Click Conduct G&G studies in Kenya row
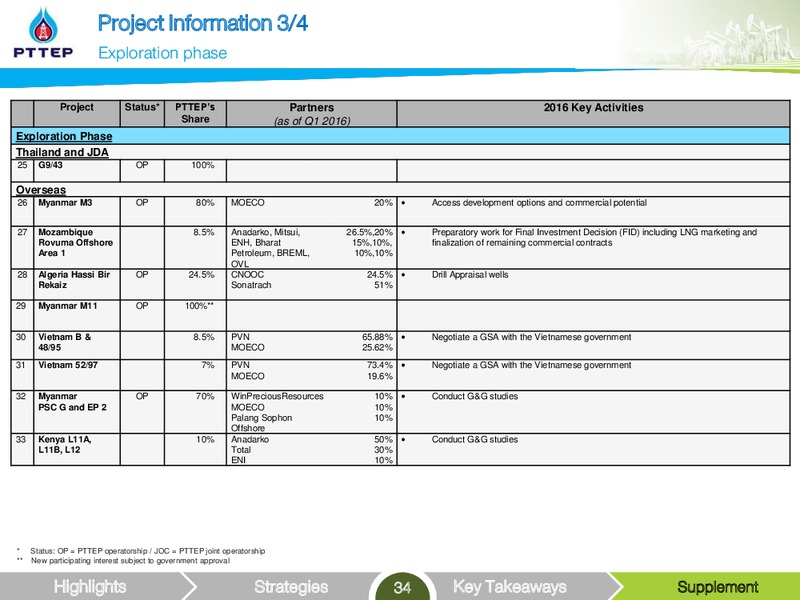Viewport: 800px width, 600px height. pyautogui.click(x=474, y=439)
